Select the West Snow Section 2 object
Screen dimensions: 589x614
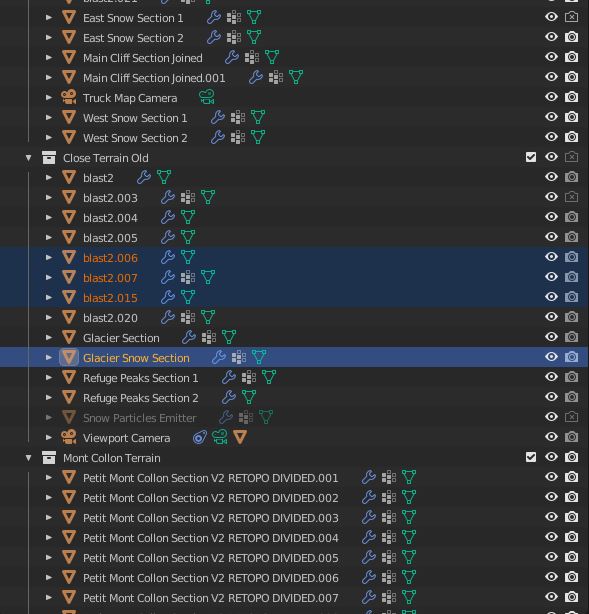(x=135, y=138)
